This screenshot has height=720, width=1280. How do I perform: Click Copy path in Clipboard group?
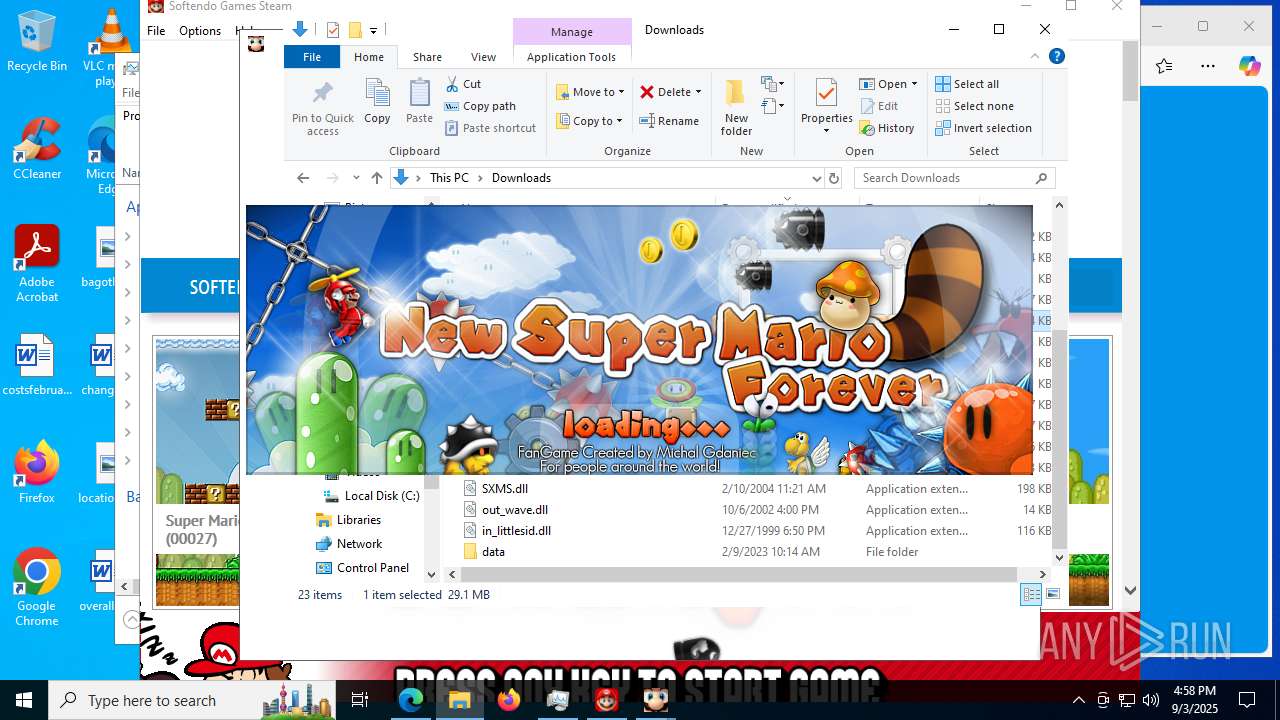[x=480, y=106]
